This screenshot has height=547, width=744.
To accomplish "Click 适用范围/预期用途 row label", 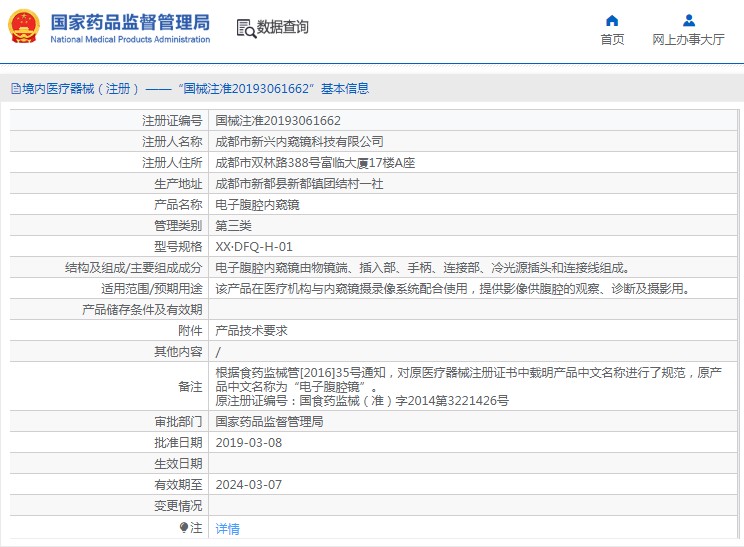I will click(152, 288).
